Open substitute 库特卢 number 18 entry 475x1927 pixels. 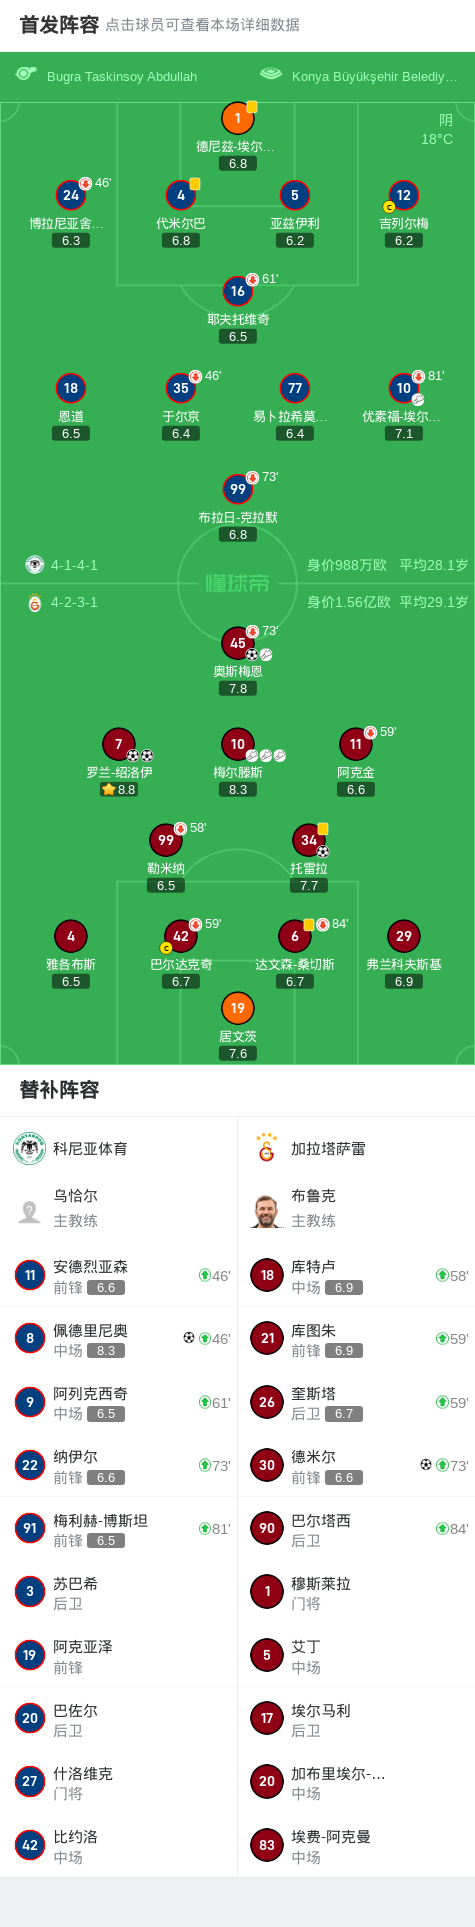click(356, 1275)
